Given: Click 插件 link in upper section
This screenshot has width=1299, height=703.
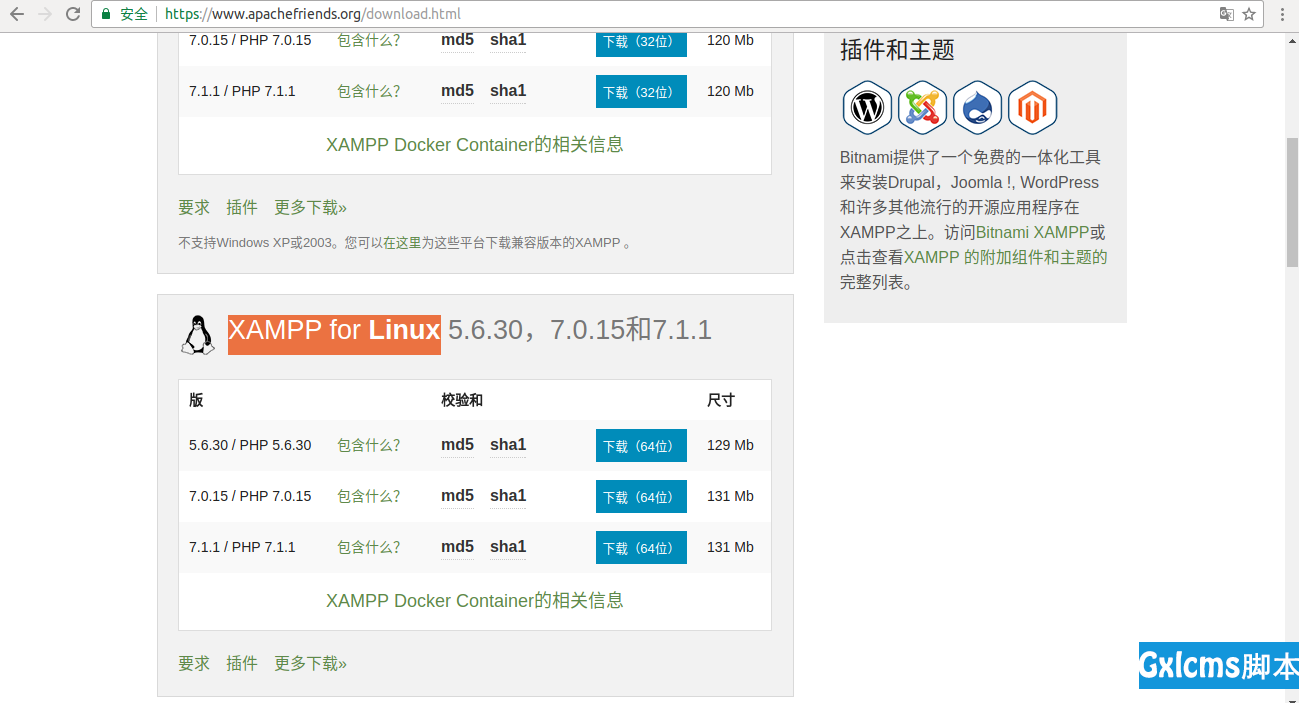Looking at the screenshot, I should click(x=242, y=207).
